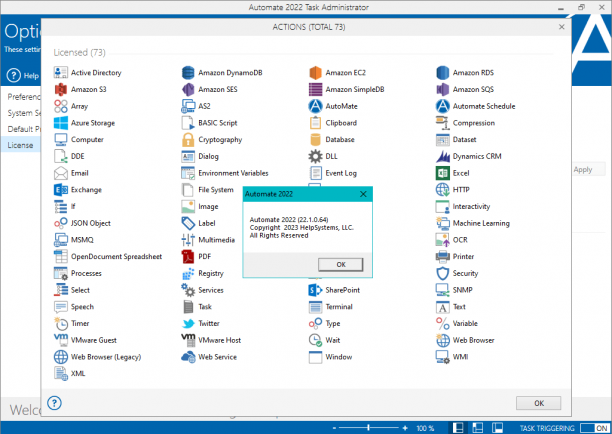
Task: Toggle the Task Triggering ON switch
Action: click(594, 428)
